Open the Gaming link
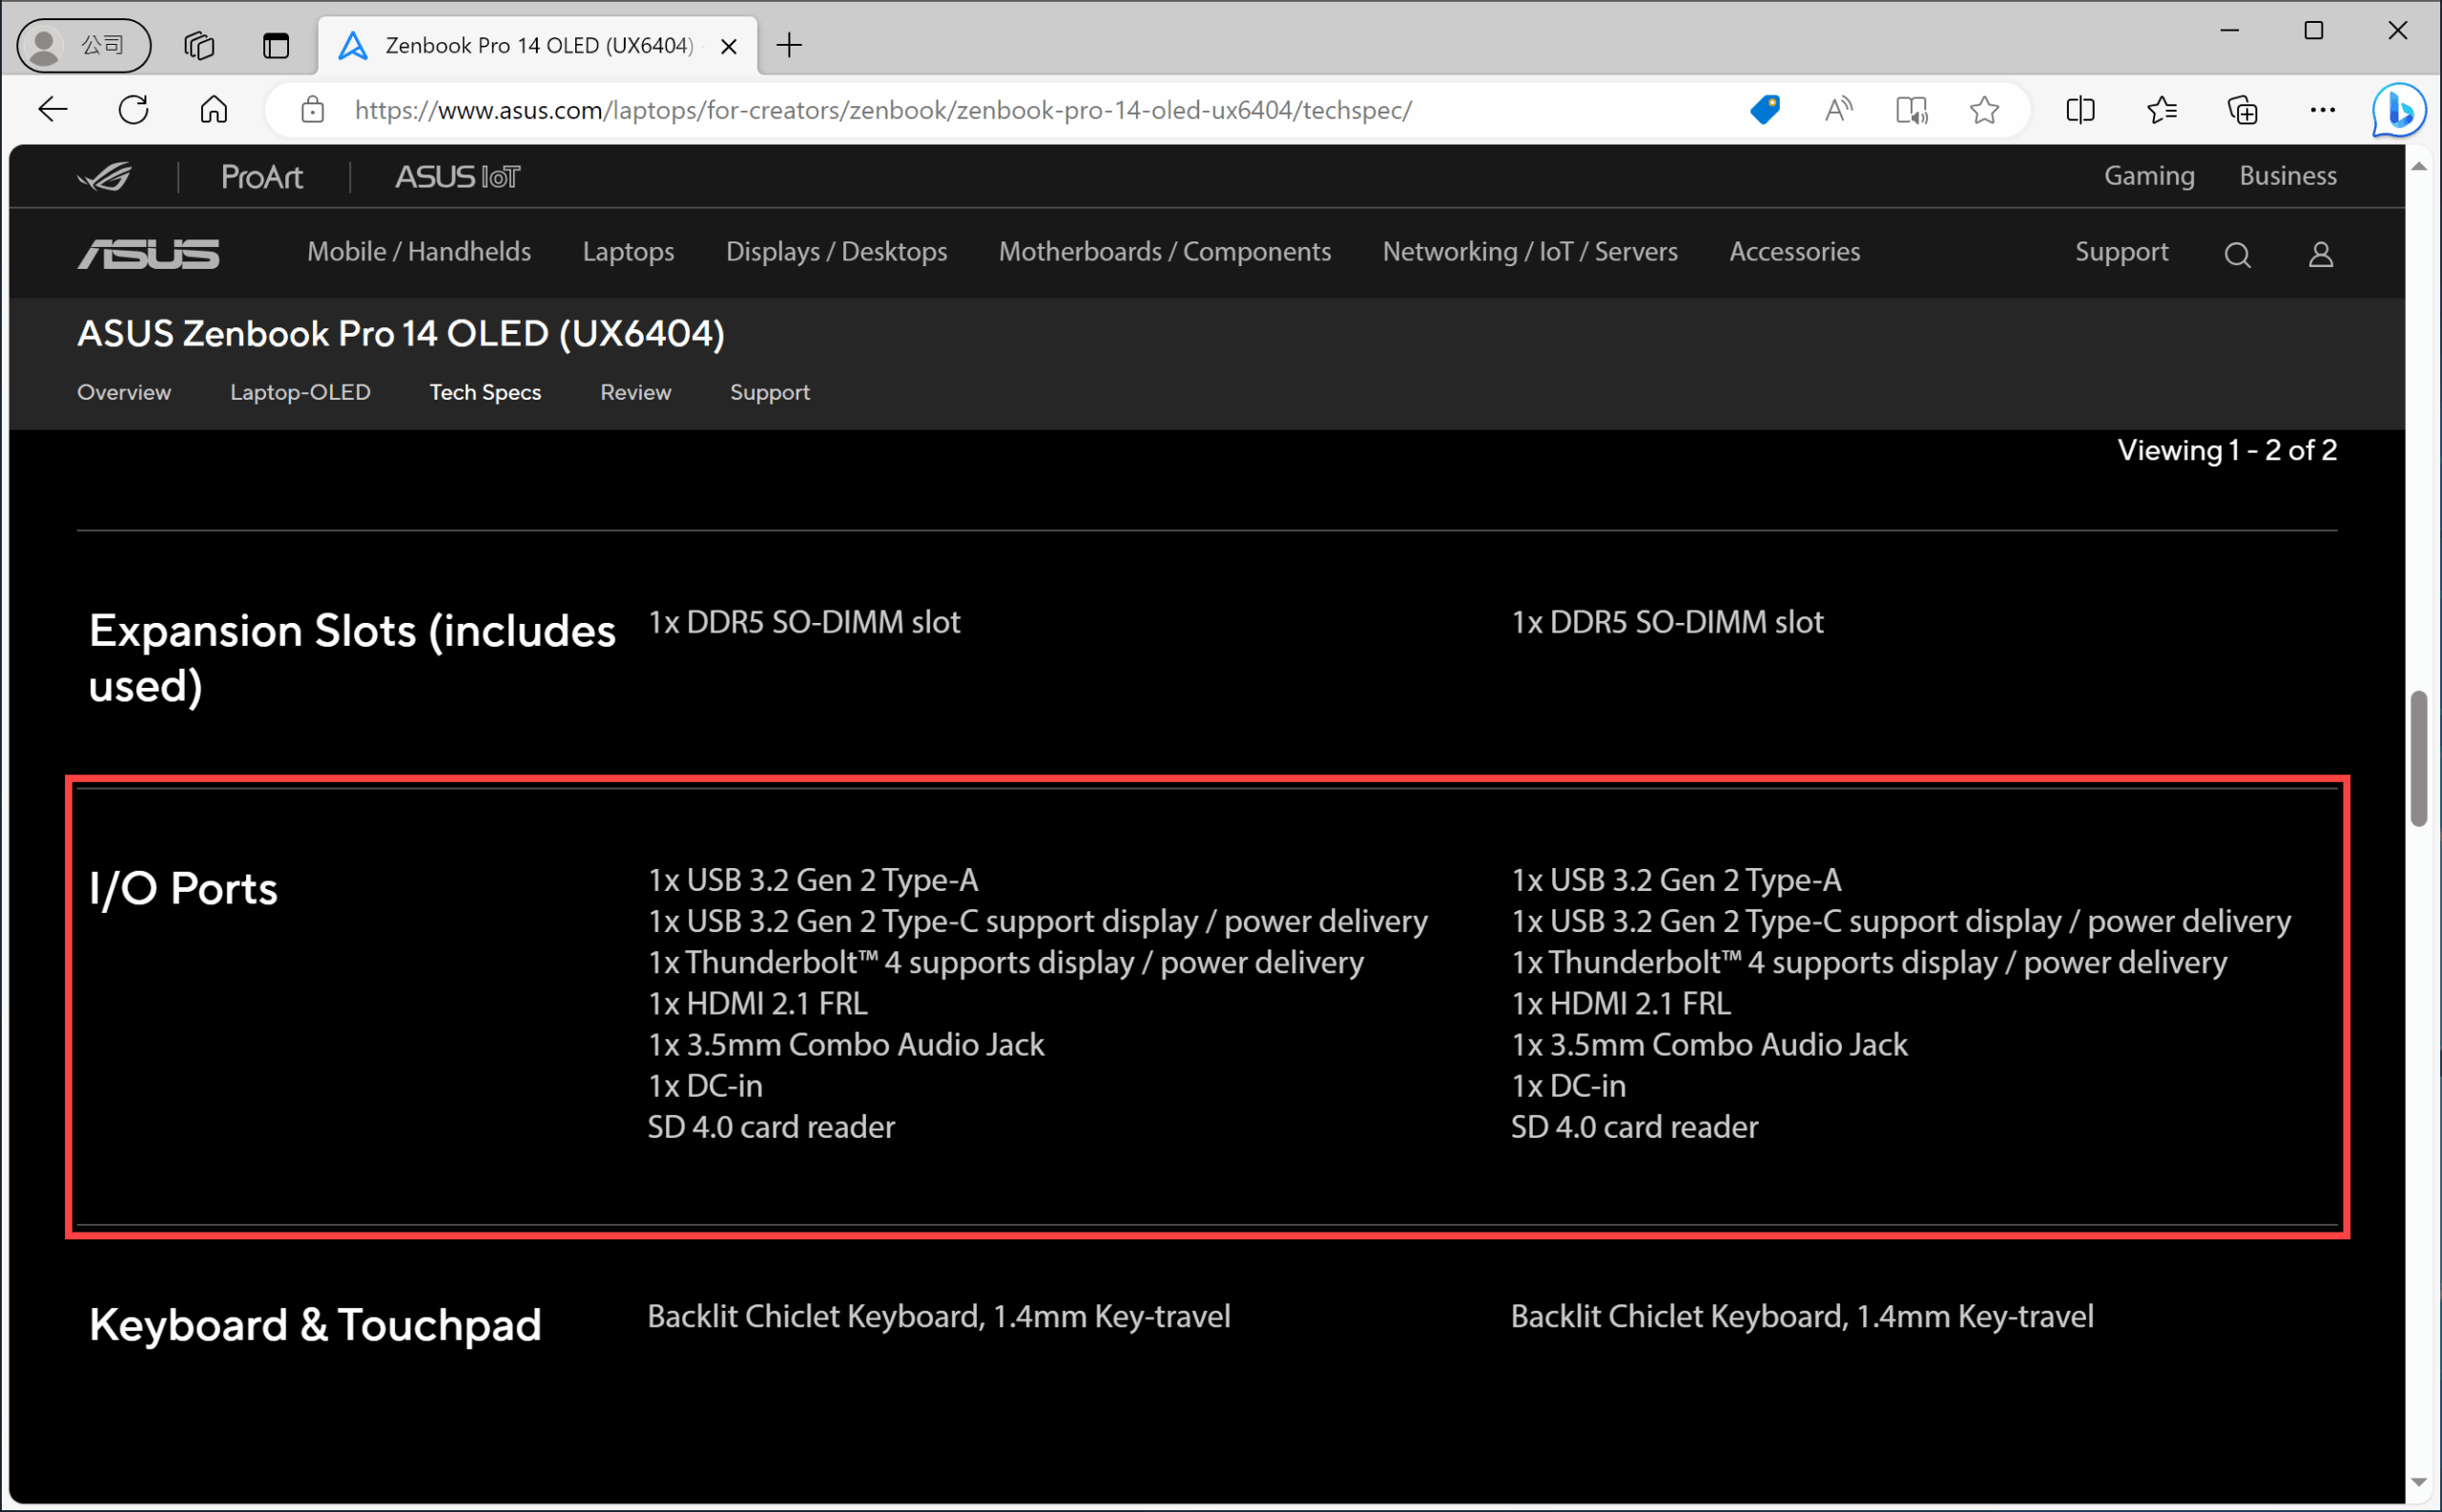The image size is (2442, 1512). point(2149,176)
